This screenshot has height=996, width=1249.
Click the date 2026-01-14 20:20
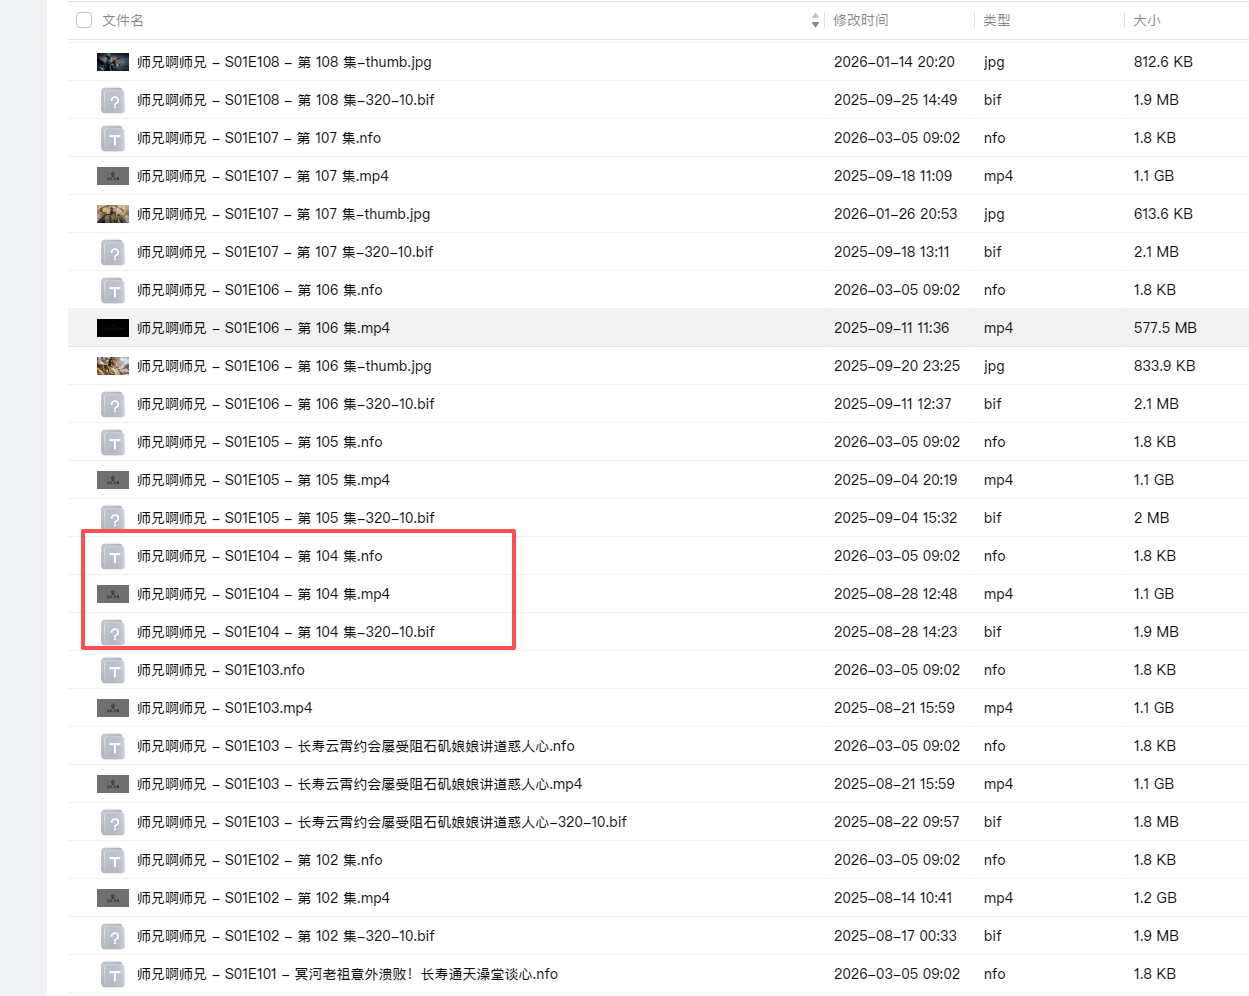tap(894, 62)
